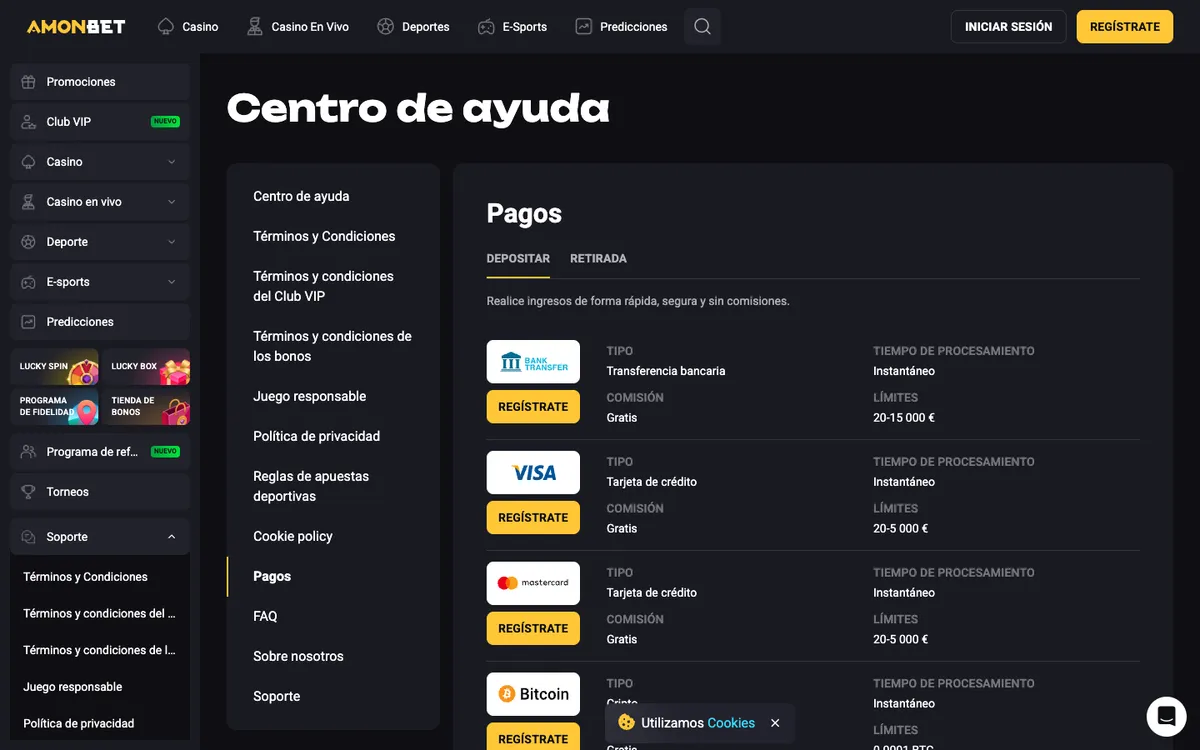Viewport: 1200px width, 750px height.
Task: Click the header REGÍSTRATE button
Action: pyautogui.click(x=1125, y=27)
